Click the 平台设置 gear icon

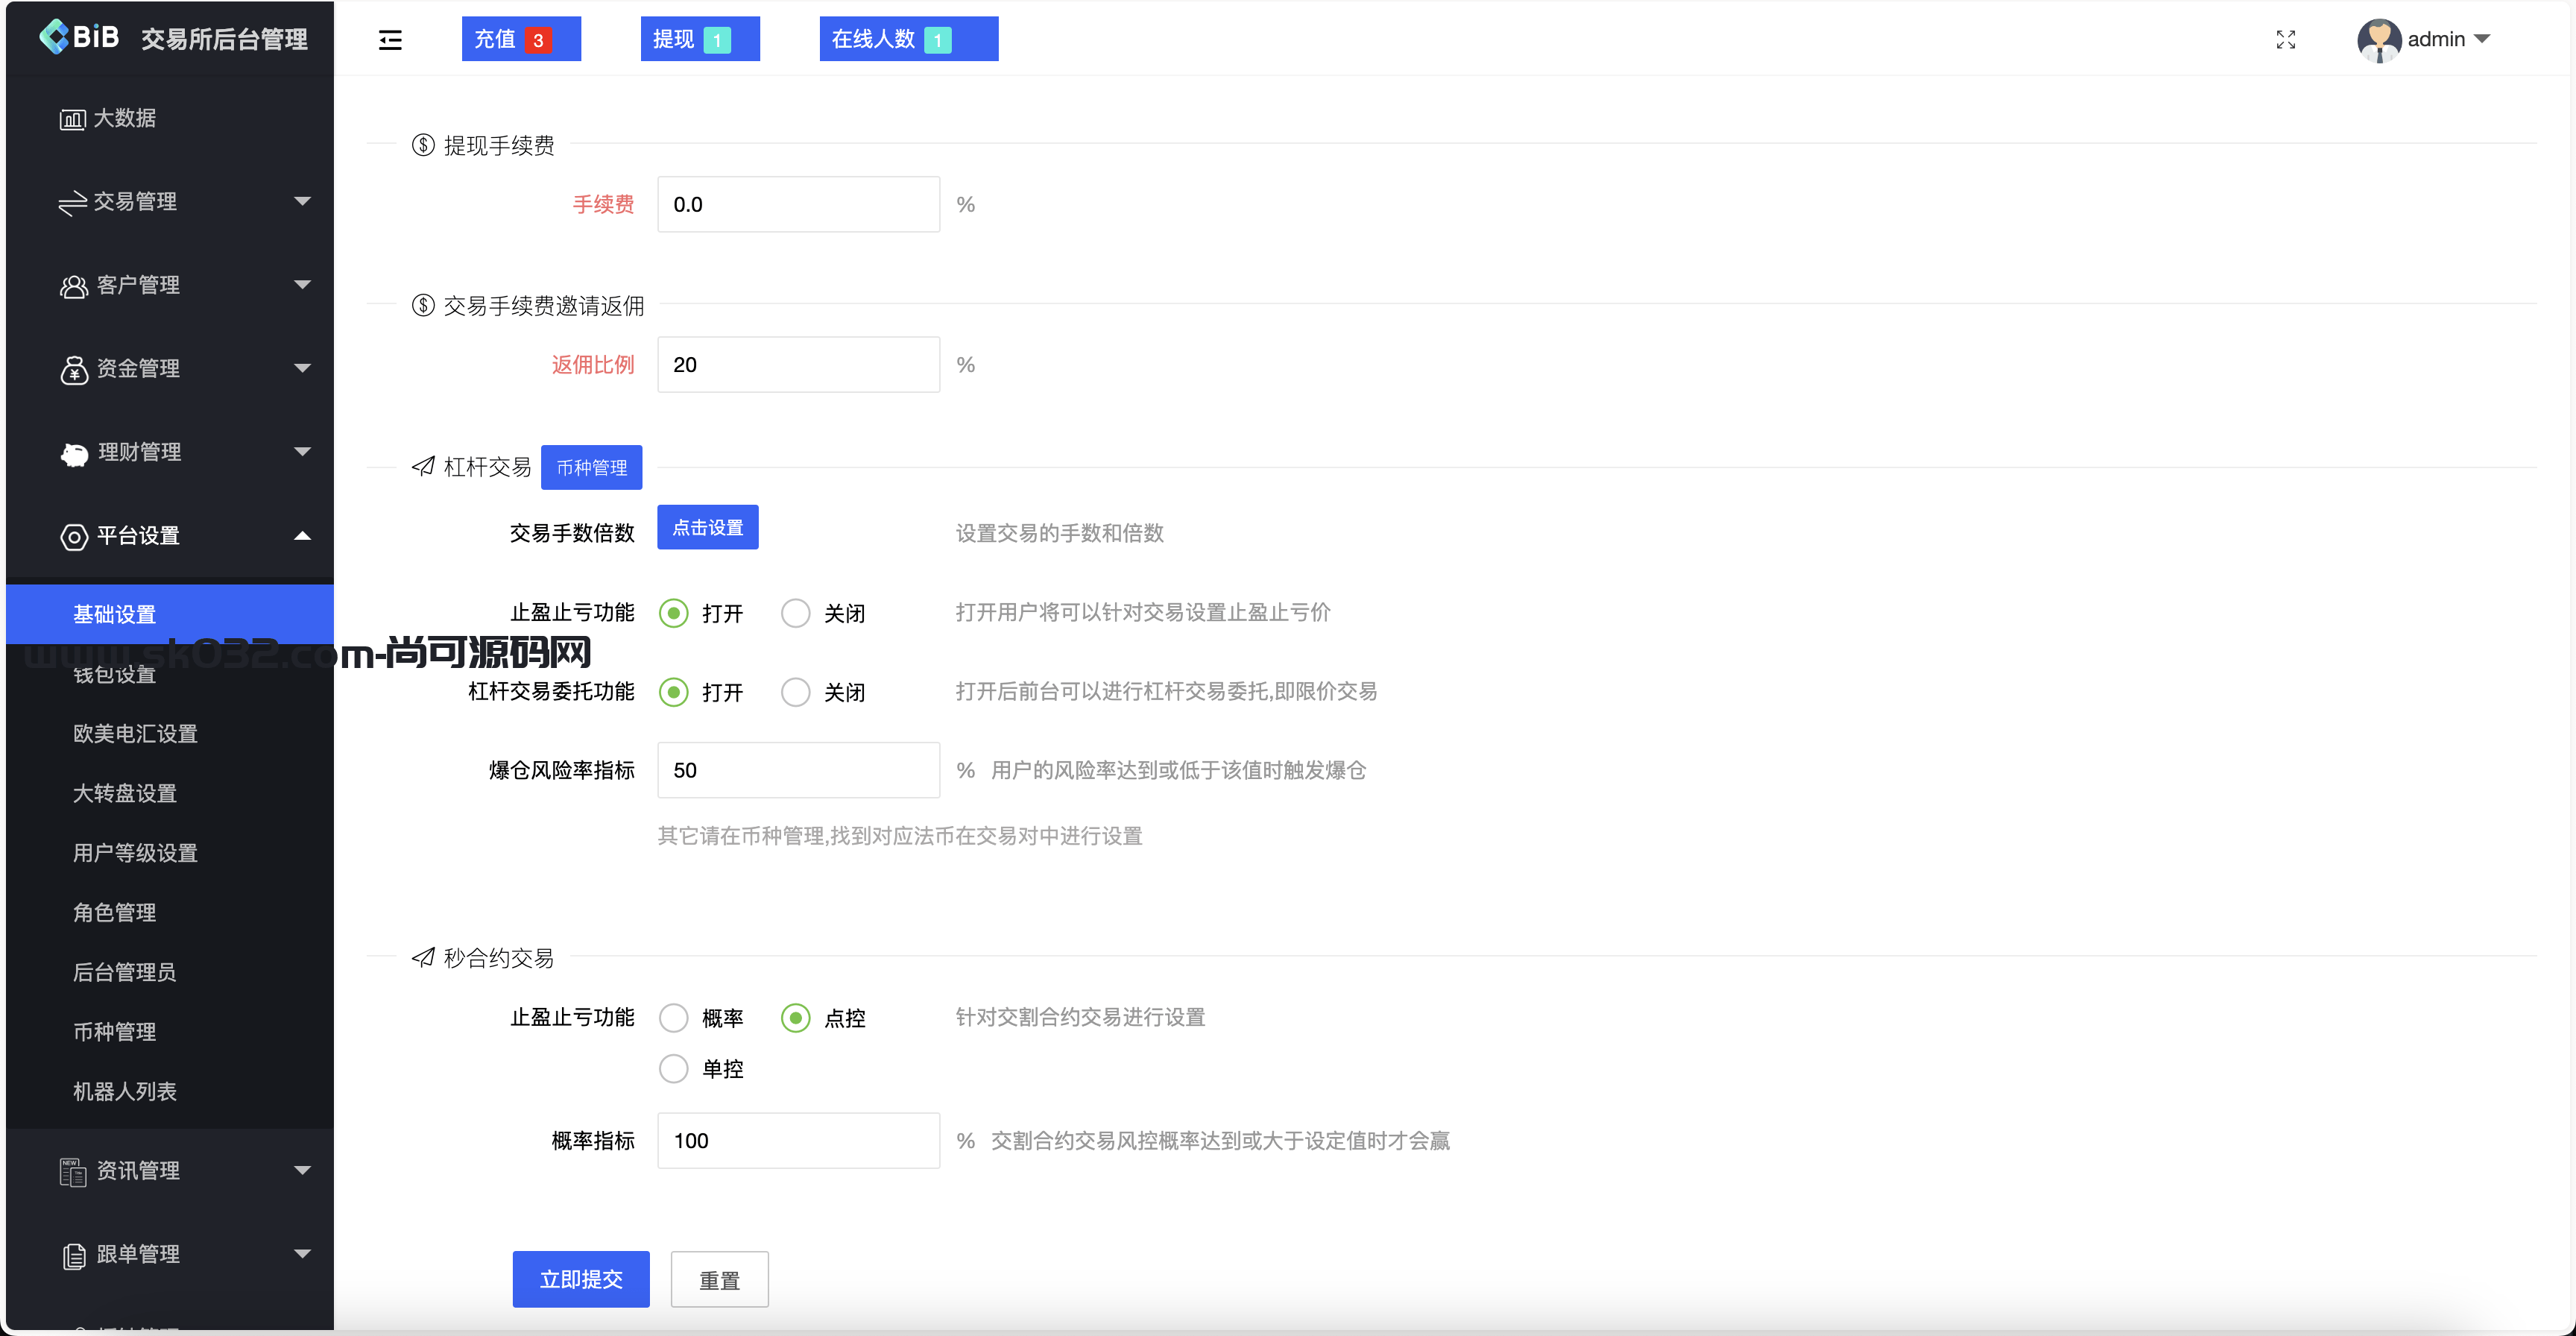click(x=74, y=537)
